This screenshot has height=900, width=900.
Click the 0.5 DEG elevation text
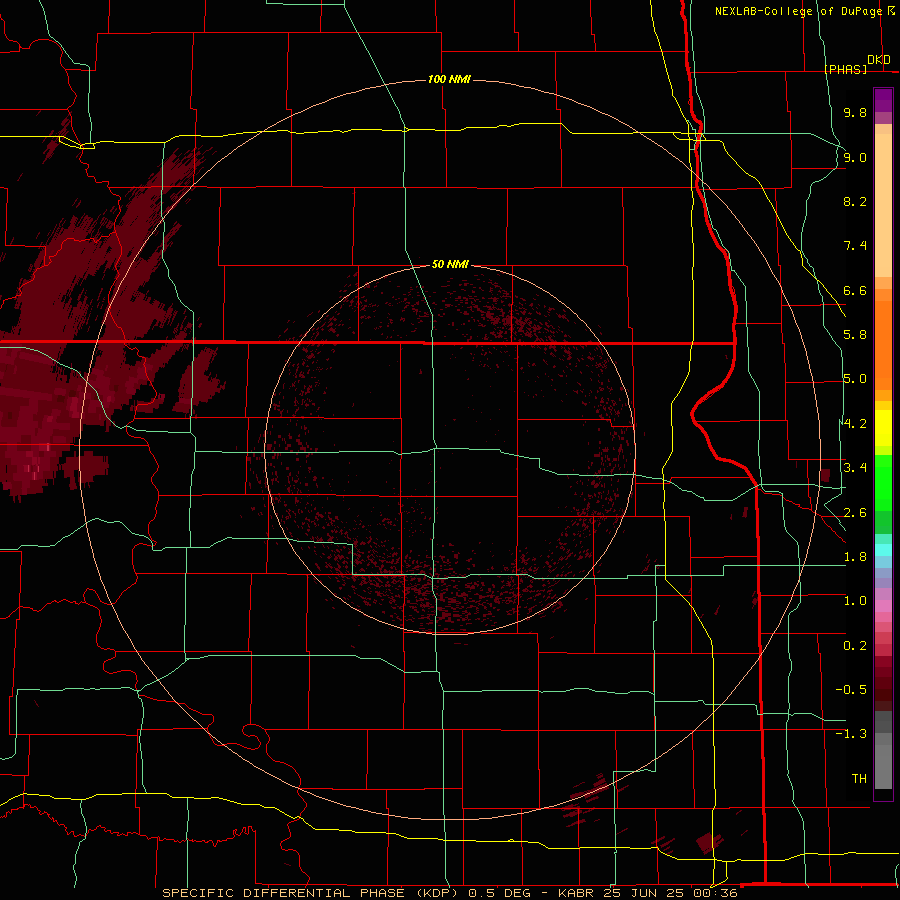501,893
